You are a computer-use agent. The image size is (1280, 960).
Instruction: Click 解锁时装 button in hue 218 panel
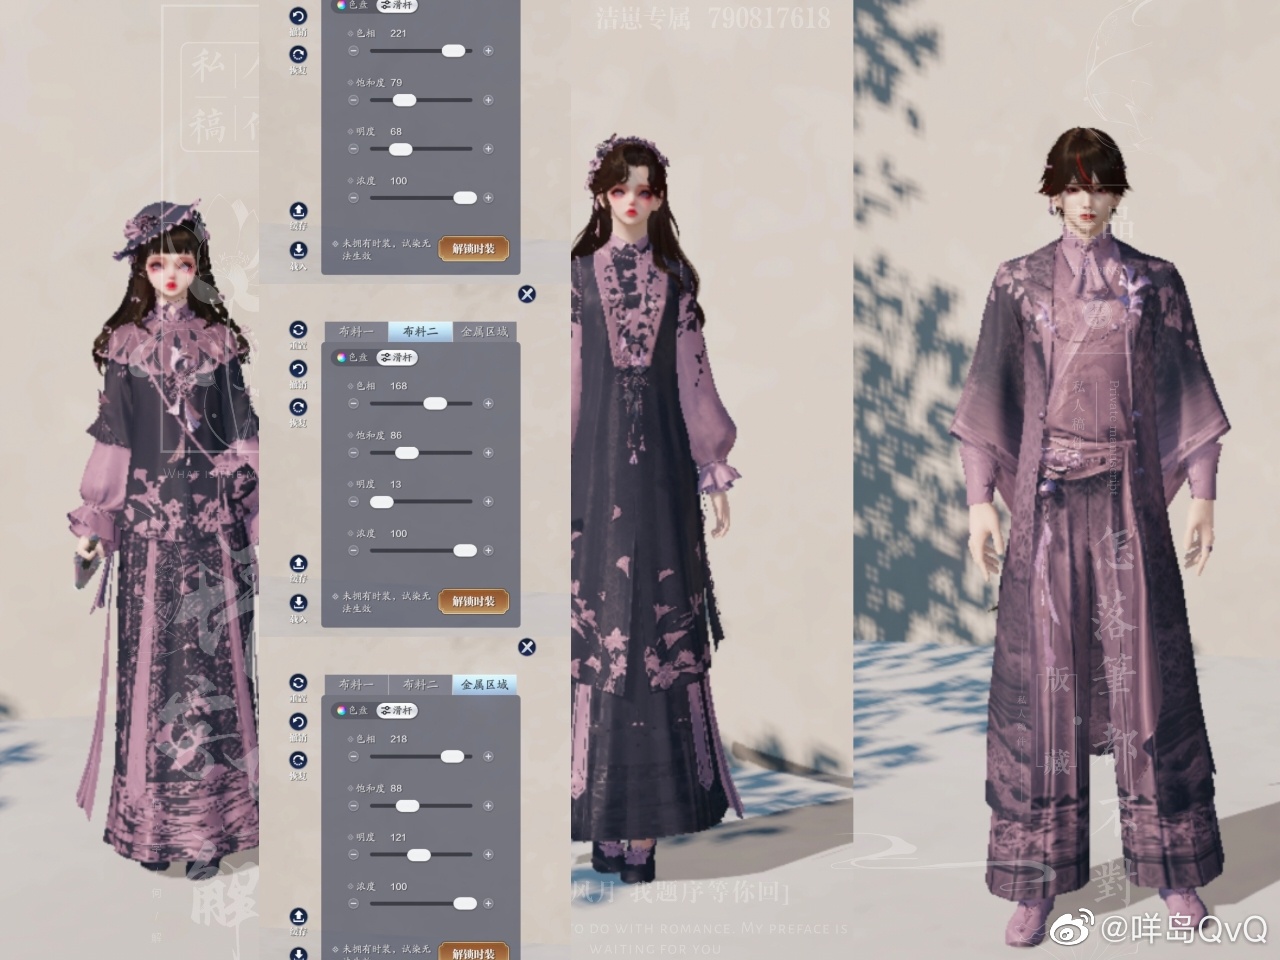474,952
